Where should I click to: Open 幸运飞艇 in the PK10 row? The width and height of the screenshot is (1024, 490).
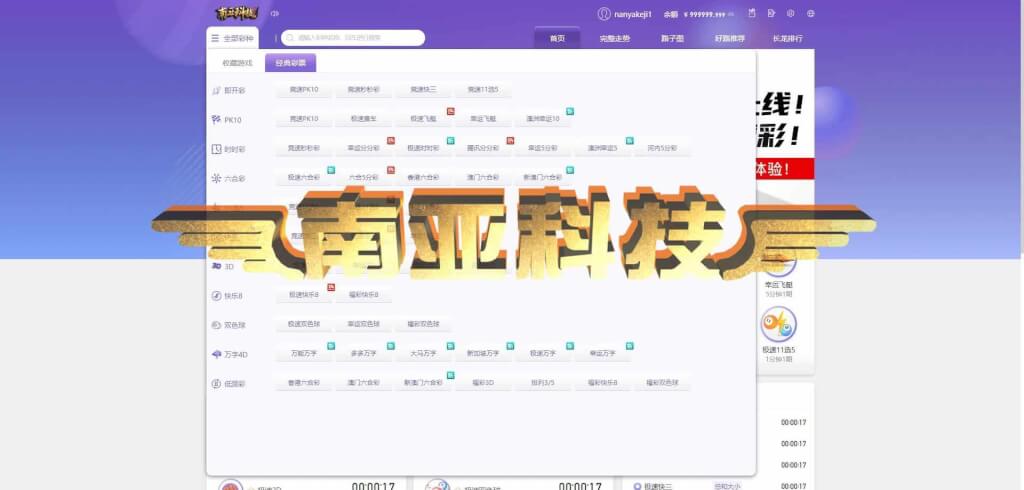483,119
